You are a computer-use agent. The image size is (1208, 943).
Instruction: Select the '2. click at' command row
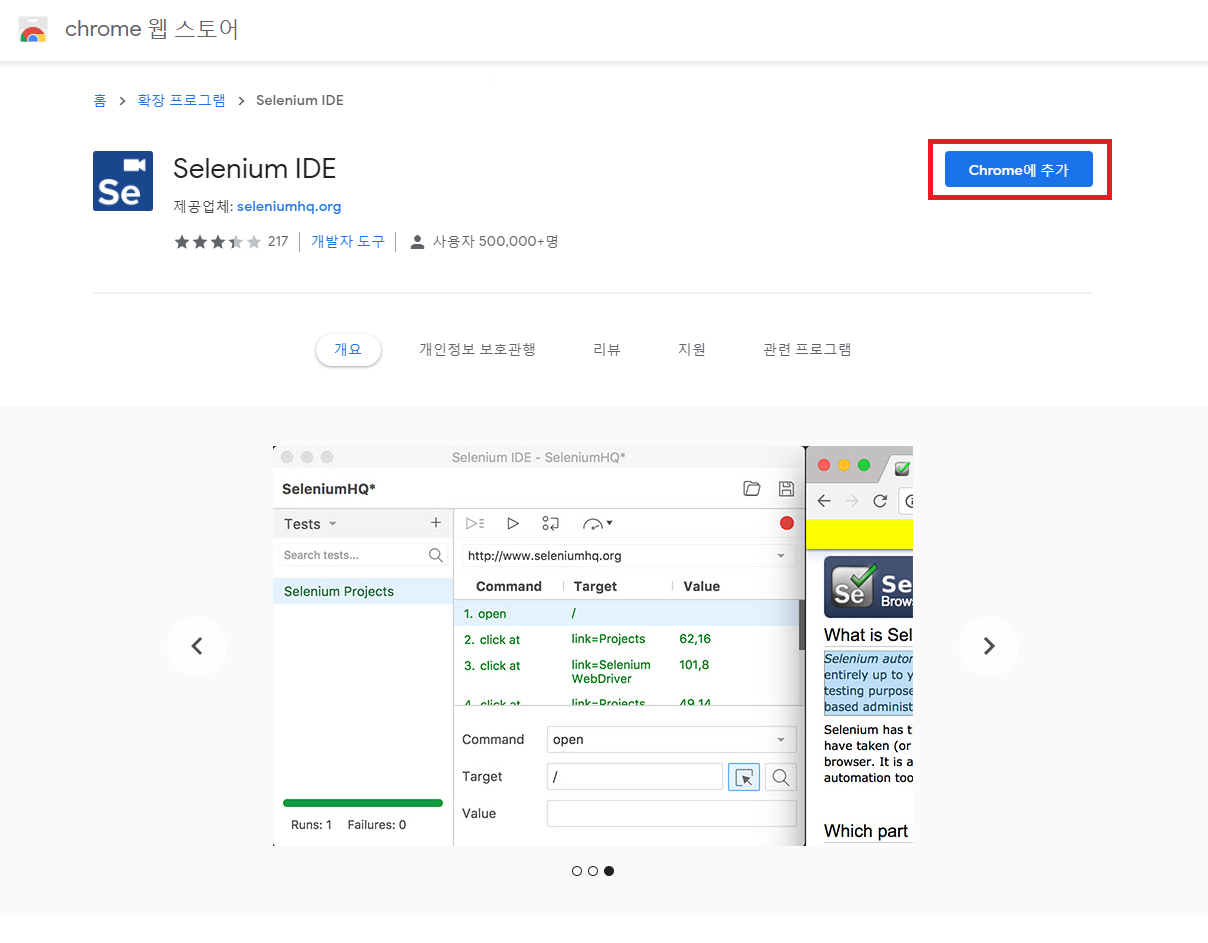tap(627, 639)
